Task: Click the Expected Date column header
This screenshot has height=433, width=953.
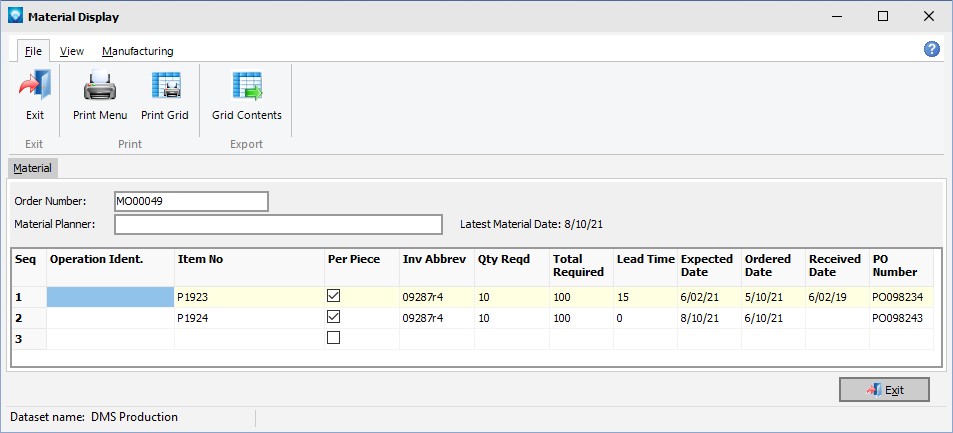Action: [x=708, y=266]
